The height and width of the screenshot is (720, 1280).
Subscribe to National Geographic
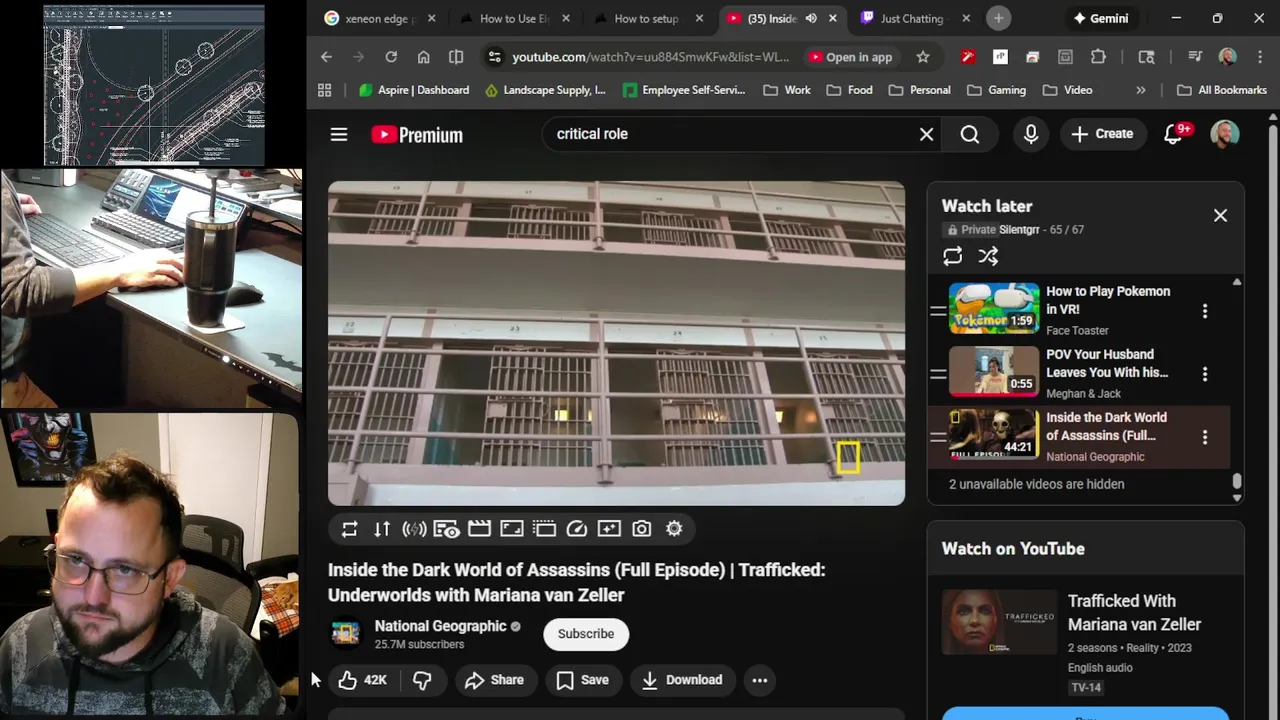point(586,634)
